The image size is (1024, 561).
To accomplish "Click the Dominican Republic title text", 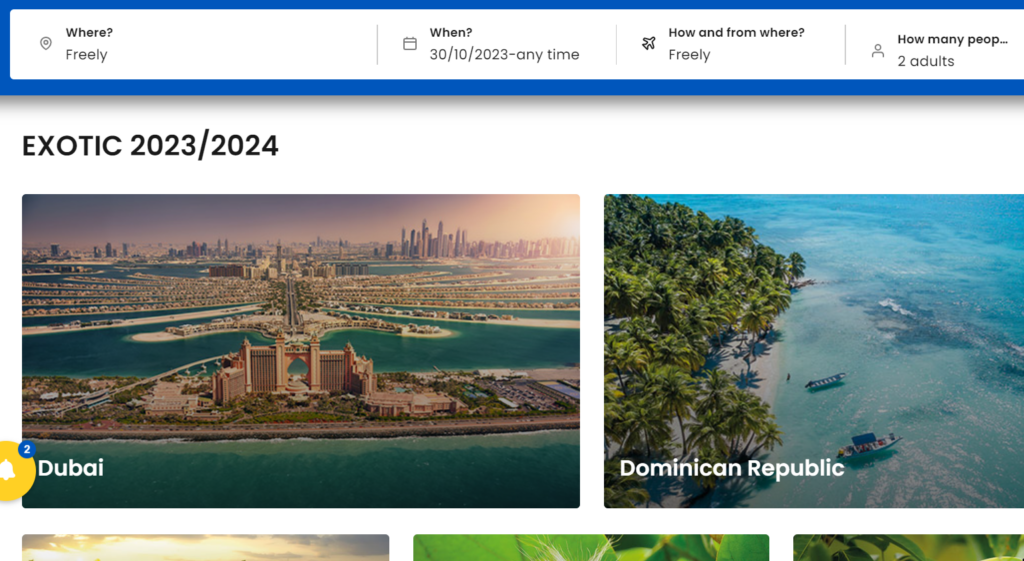I will tap(732, 468).
